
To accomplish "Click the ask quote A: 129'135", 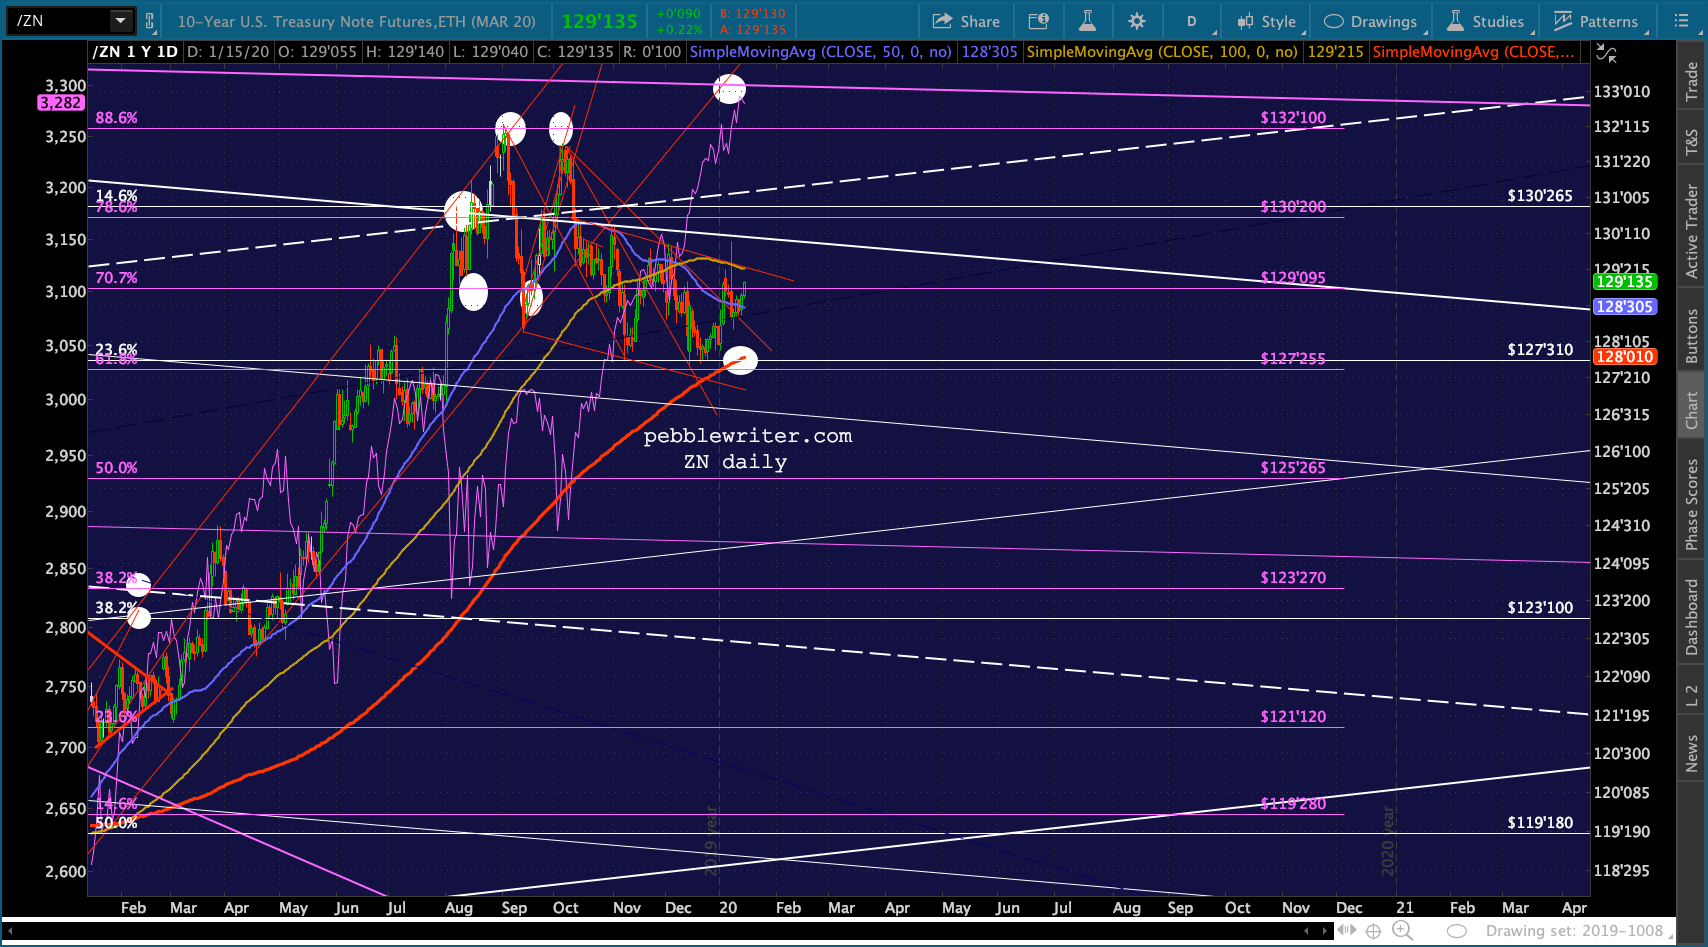I will [x=753, y=30].
